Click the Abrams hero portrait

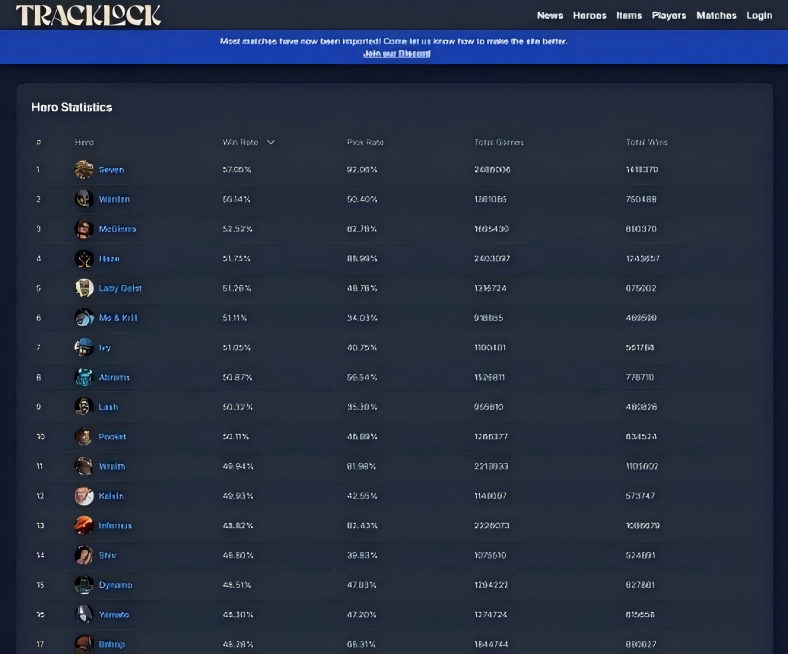click(x=84, y=377)
